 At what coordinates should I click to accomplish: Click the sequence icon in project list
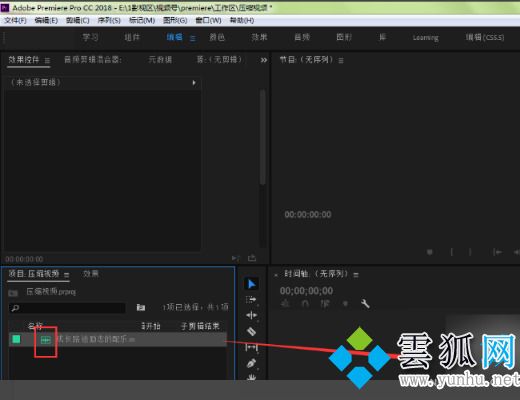click(x=46, y=340)
